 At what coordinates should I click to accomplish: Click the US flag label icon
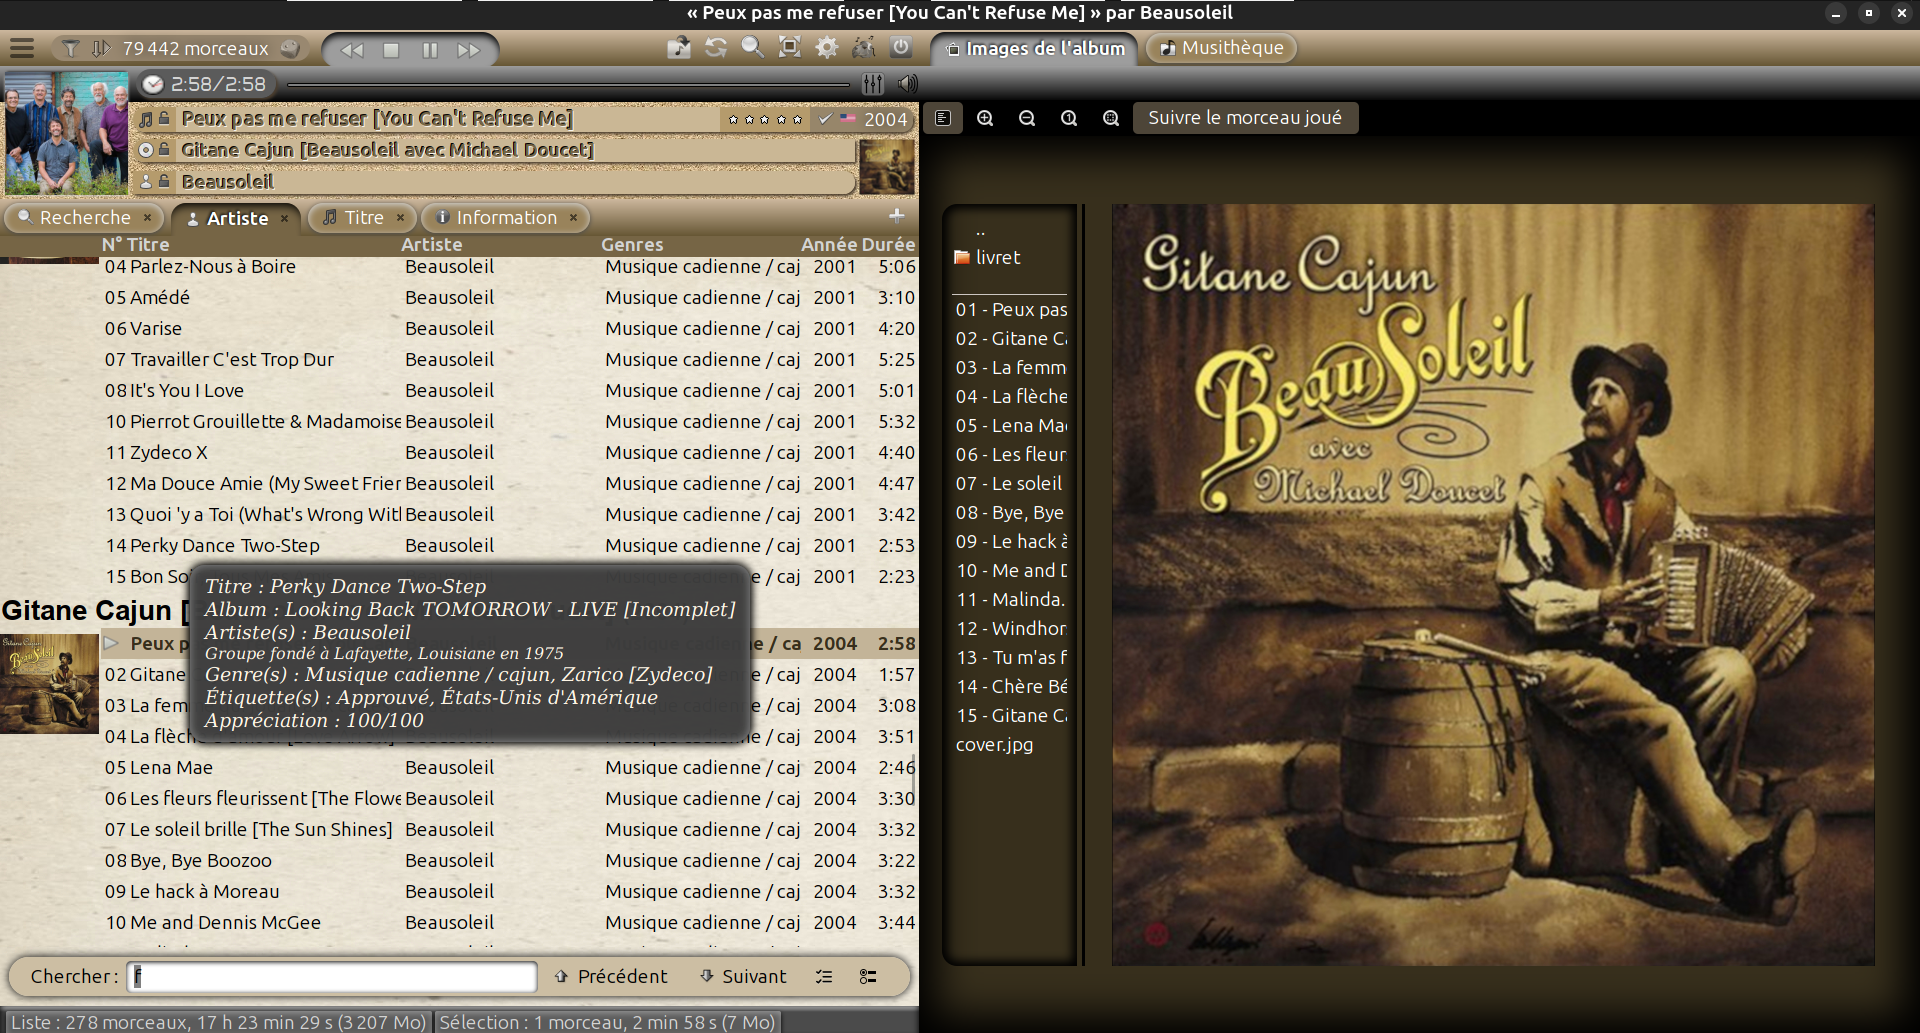848,118
